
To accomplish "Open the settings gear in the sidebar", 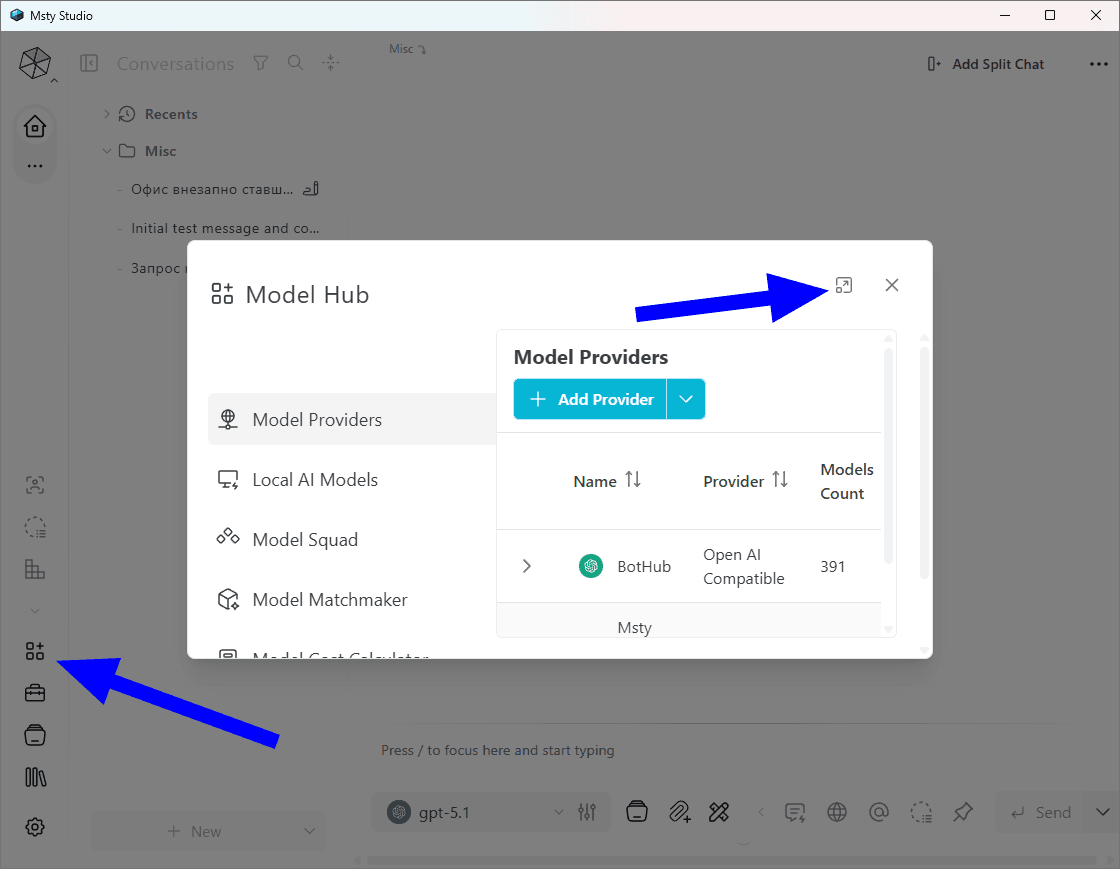I will (x=35, y=827).
